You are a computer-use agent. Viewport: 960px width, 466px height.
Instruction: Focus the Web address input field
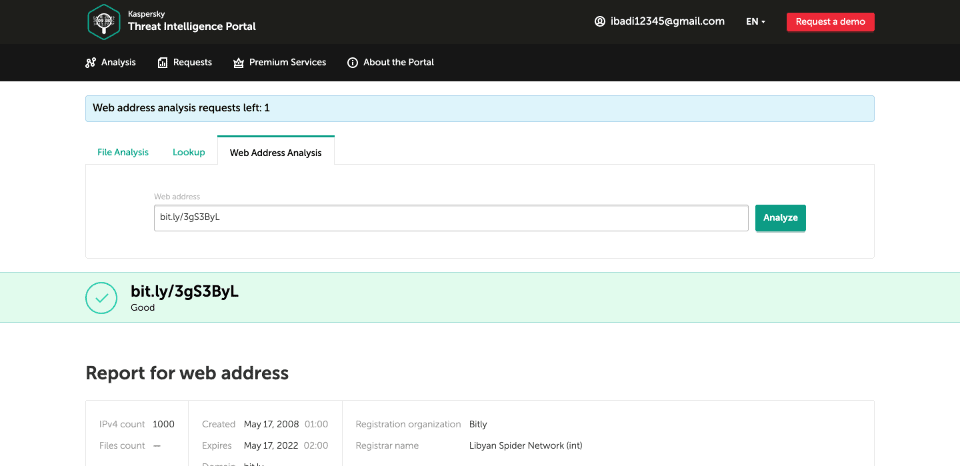coord(451,218)
